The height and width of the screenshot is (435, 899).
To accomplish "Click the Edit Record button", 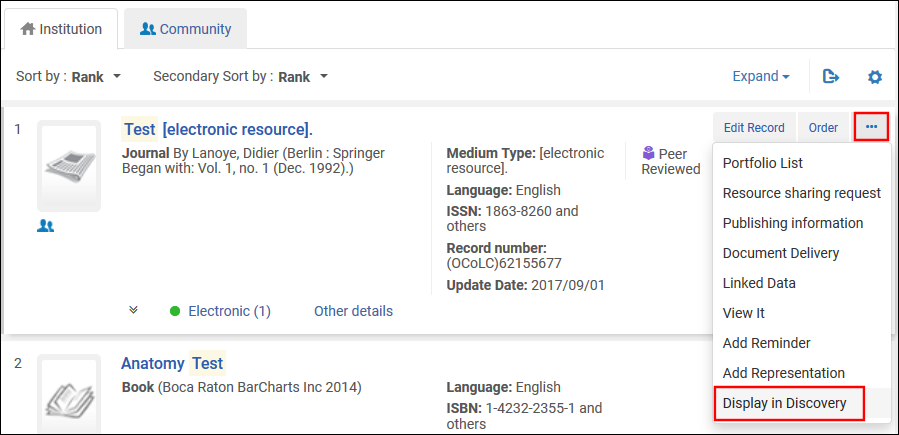I will 754,127.
